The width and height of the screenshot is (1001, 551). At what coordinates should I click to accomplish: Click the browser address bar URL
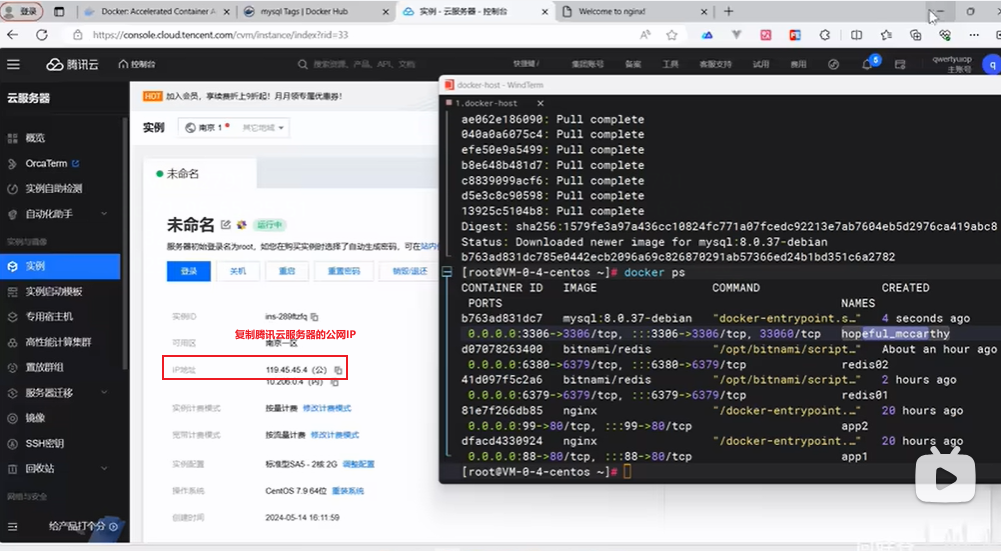(220, 35)
